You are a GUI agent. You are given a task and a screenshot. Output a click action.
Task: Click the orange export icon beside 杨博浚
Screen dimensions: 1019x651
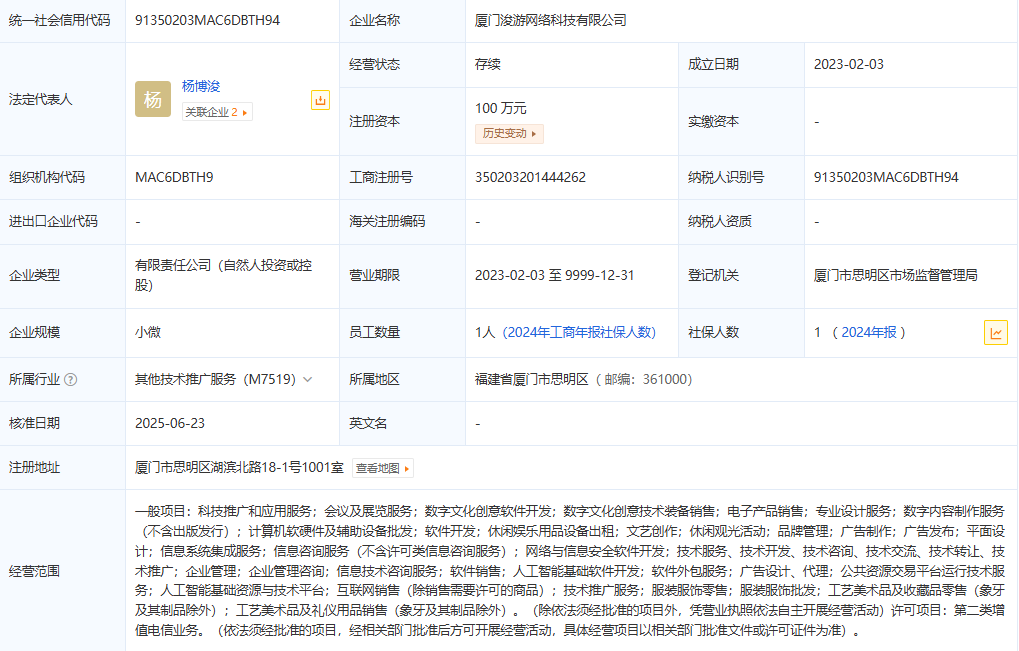click(320, 100)
